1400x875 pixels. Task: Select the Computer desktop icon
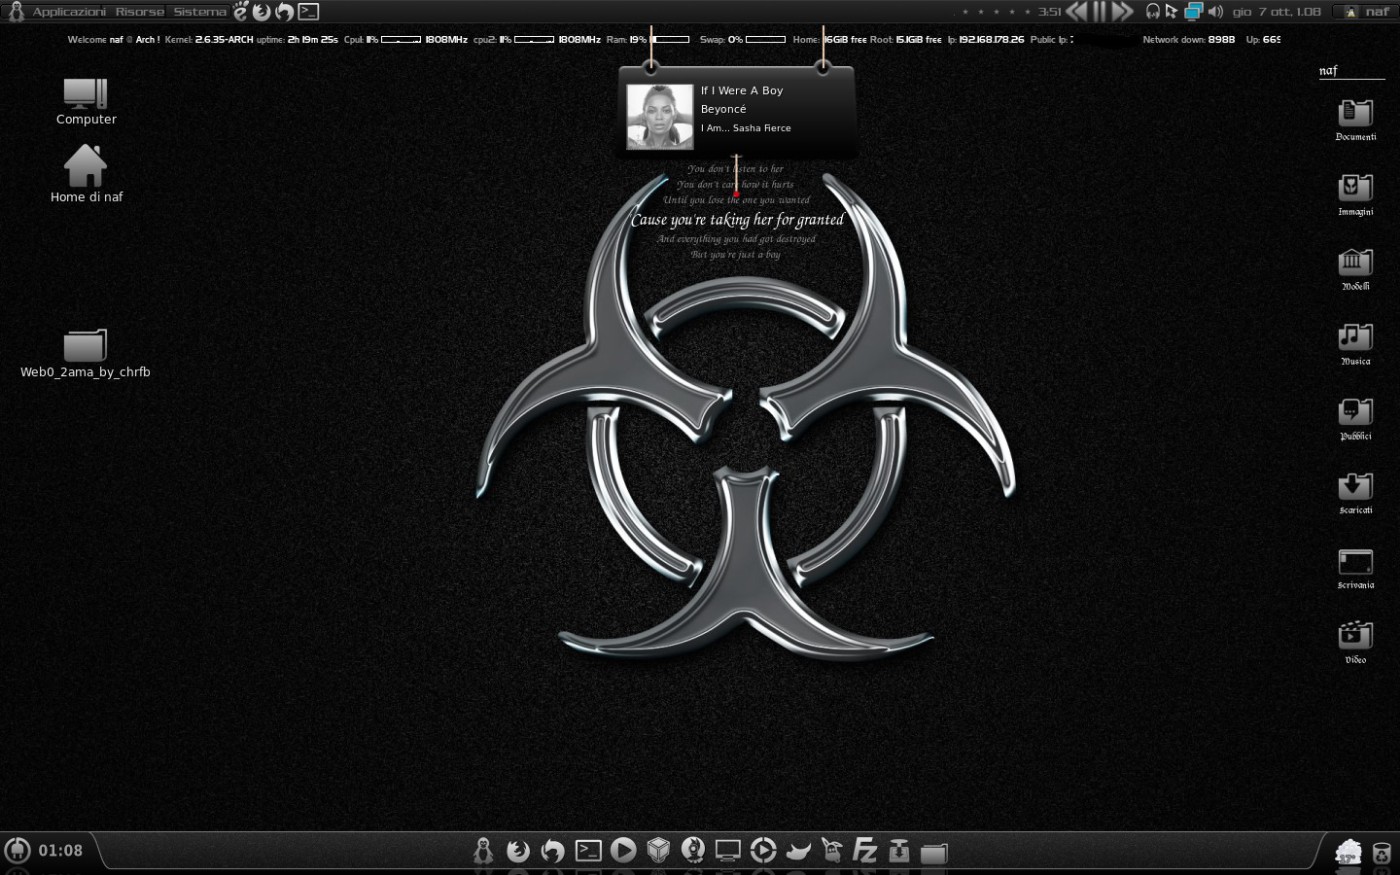click(x=86, y=102)
